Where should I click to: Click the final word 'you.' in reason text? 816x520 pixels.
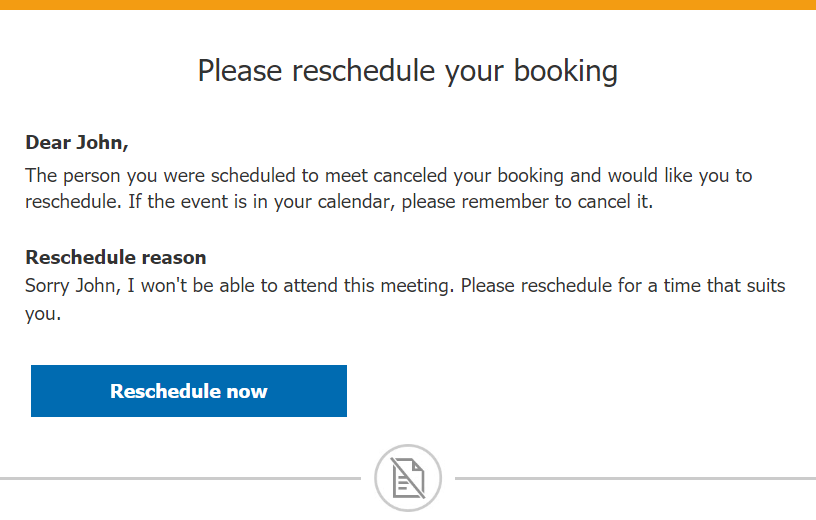[43, 314]
